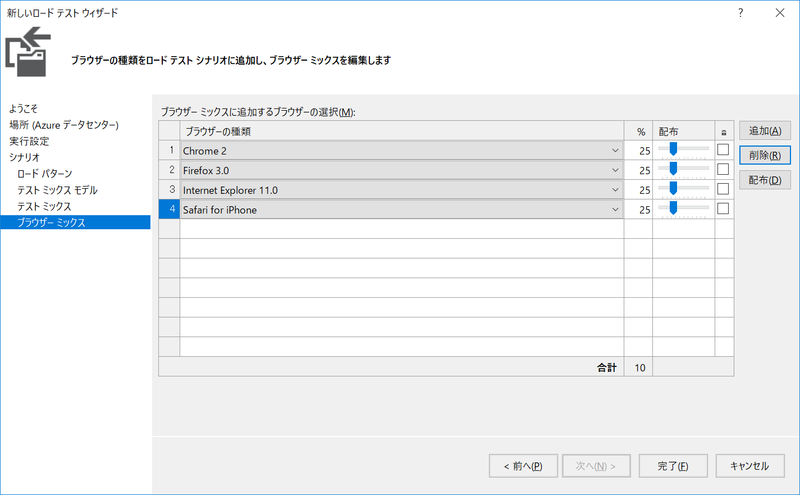Go to the 実行設定 page
Screen dimensions: 800x495
(x=29, y=141)
